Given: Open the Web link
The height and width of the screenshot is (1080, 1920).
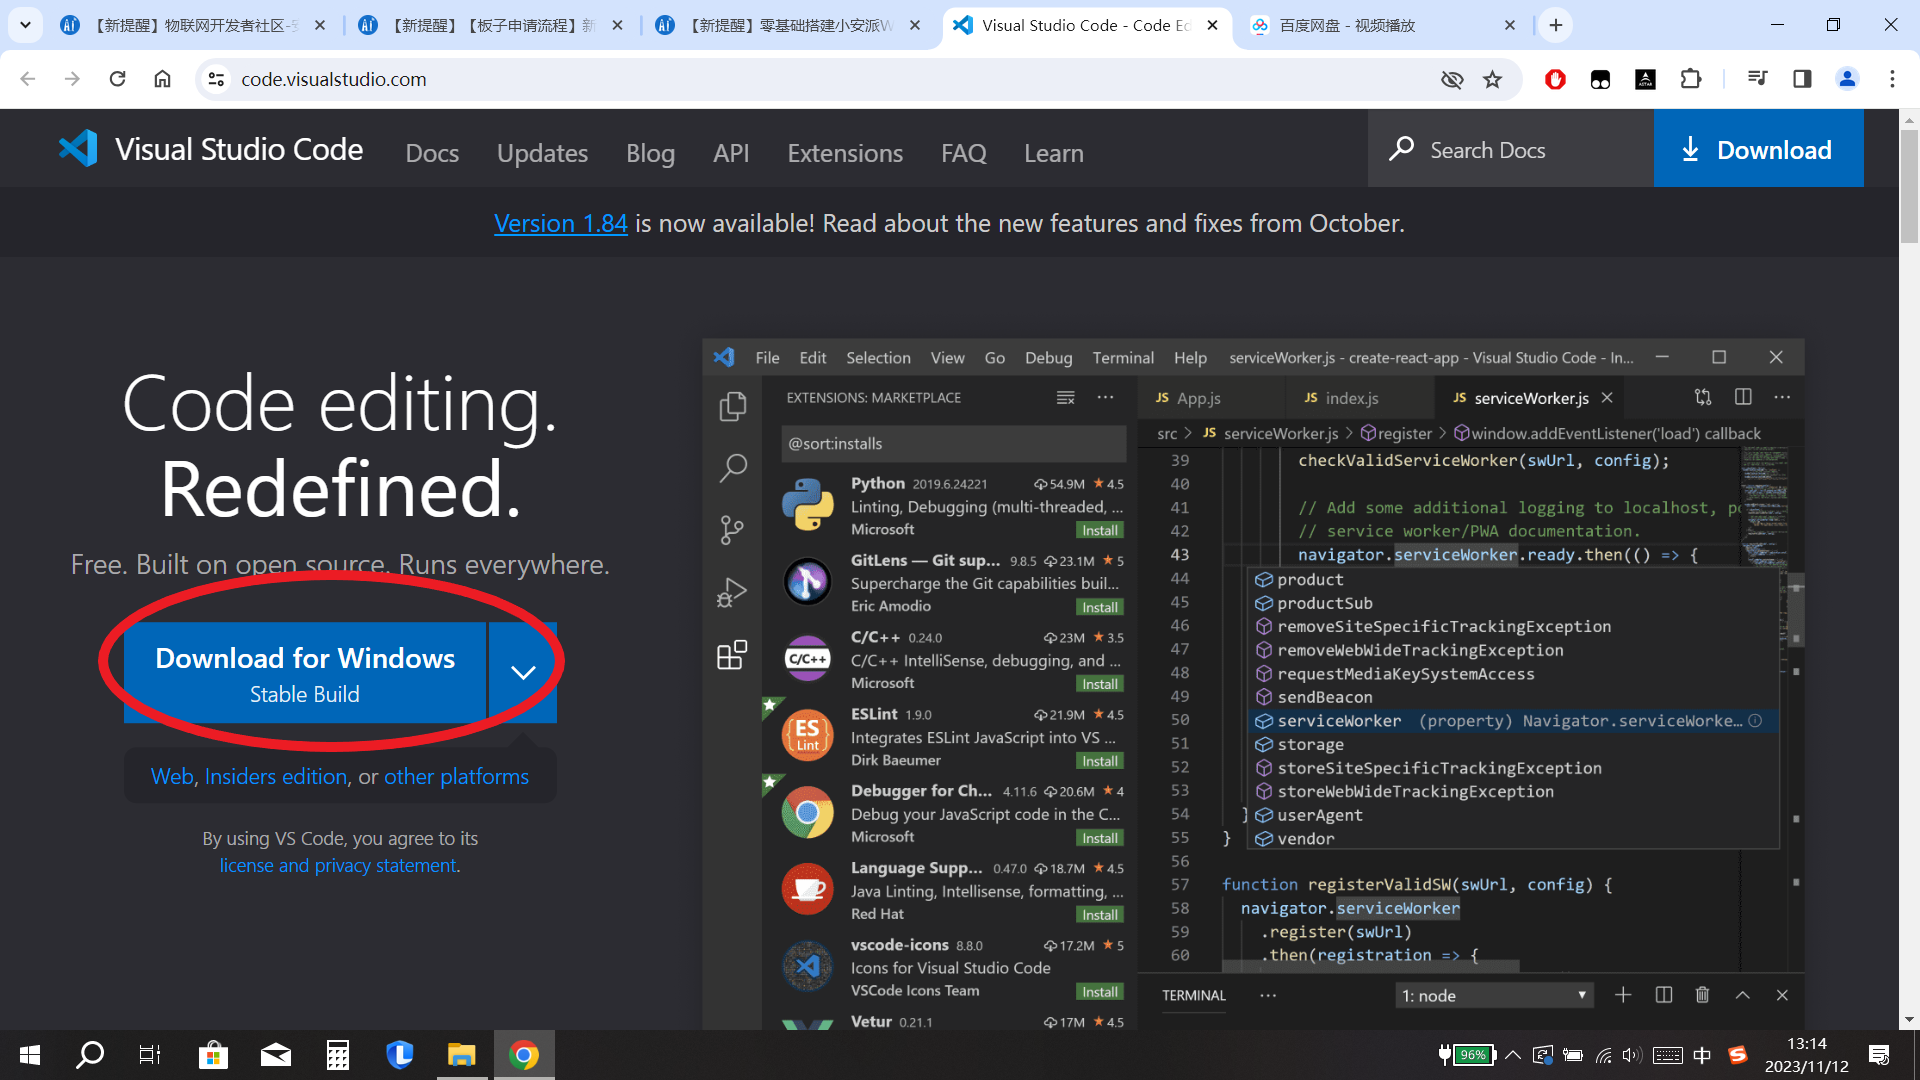Looking at the screenshot, I should tap(172, 777).
